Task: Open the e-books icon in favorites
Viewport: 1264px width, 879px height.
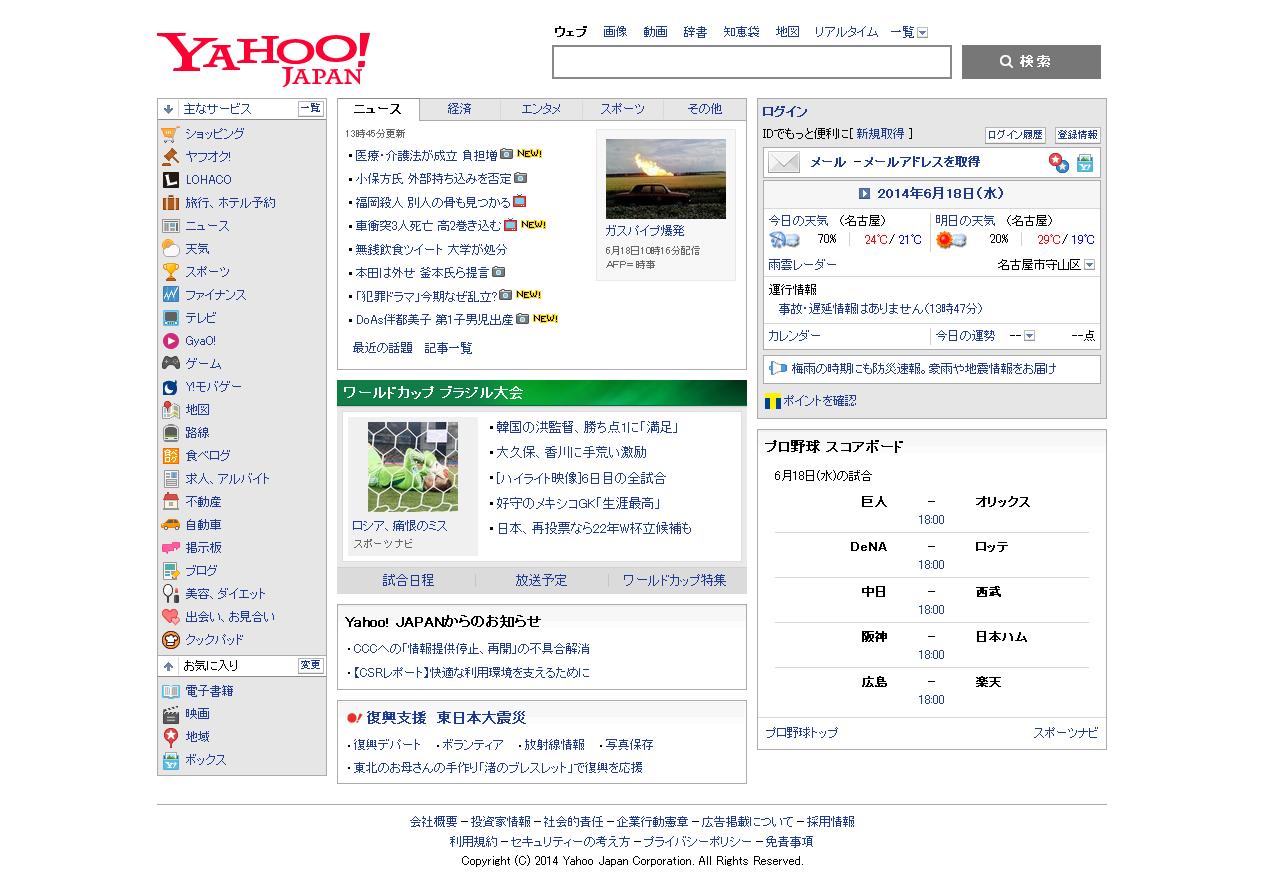Action: coord(170,691)
